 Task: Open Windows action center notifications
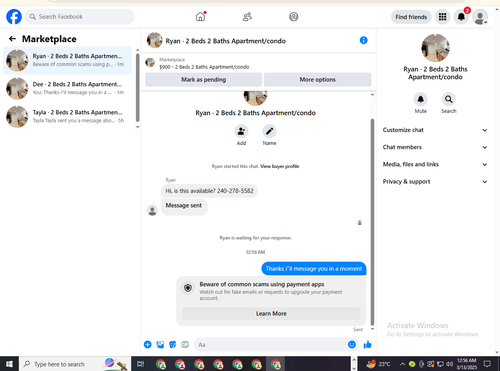[x=487, y=364]
